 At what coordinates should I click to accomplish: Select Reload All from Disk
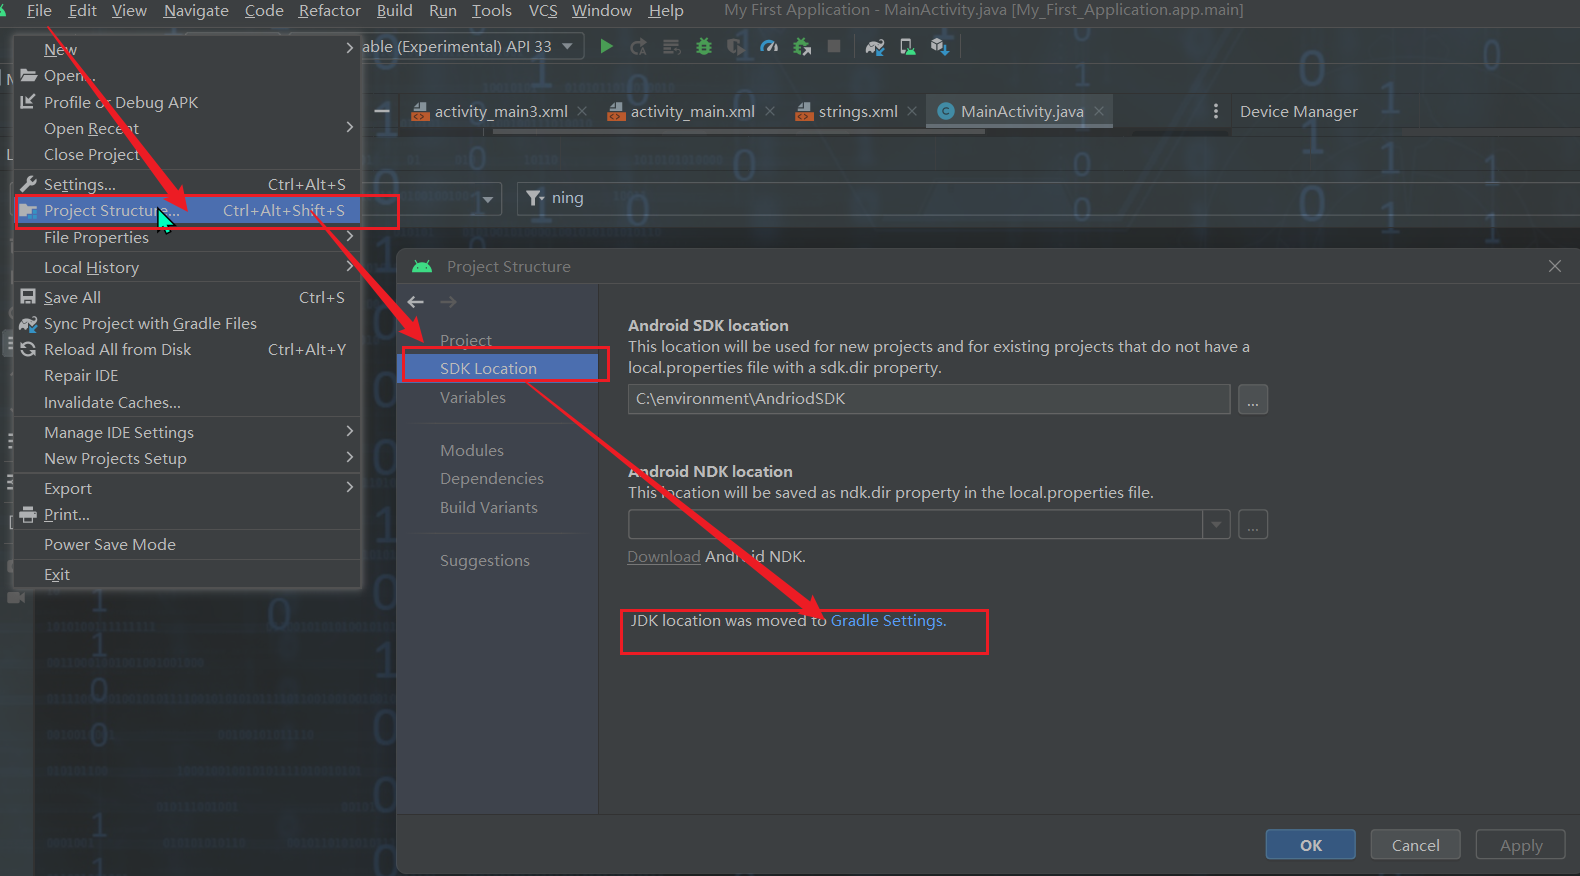pos(186,349)
